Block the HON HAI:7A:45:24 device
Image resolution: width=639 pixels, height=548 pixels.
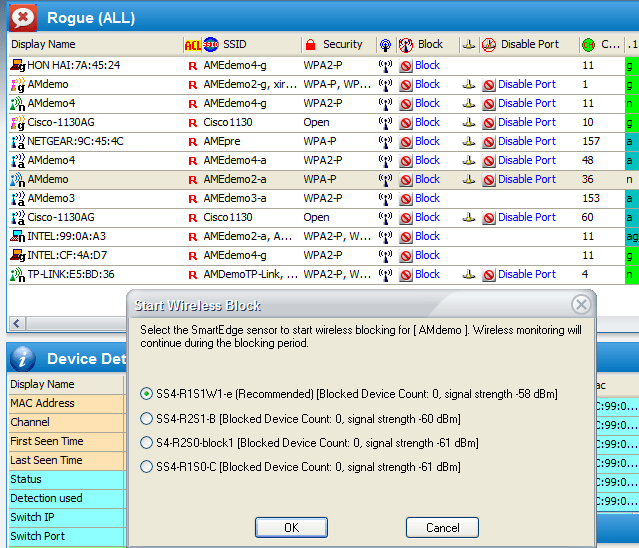pos(427,65)
